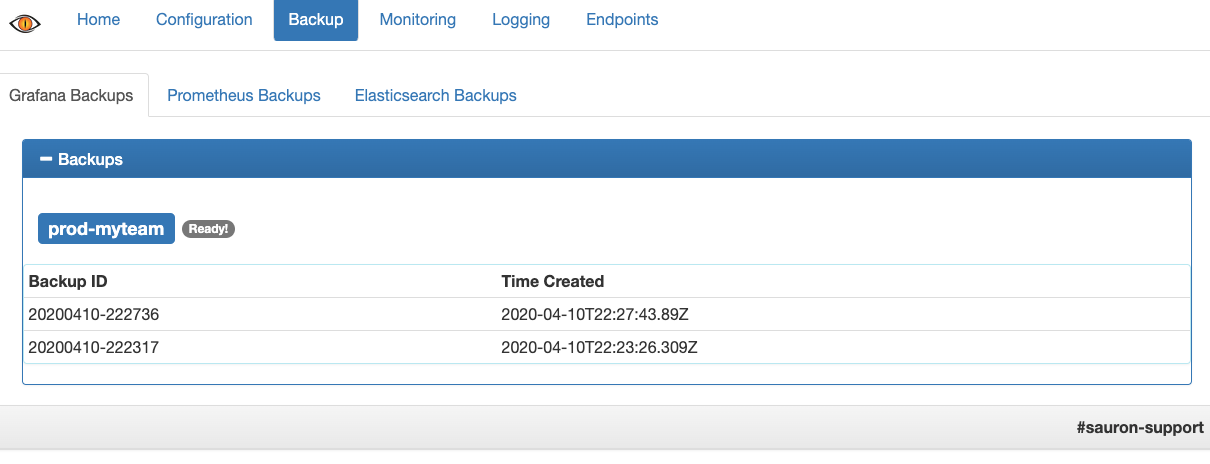Navigate to the Logging section
Image resolution: width=1210 pixels, height=464 pixels.
tap(521, 20)
